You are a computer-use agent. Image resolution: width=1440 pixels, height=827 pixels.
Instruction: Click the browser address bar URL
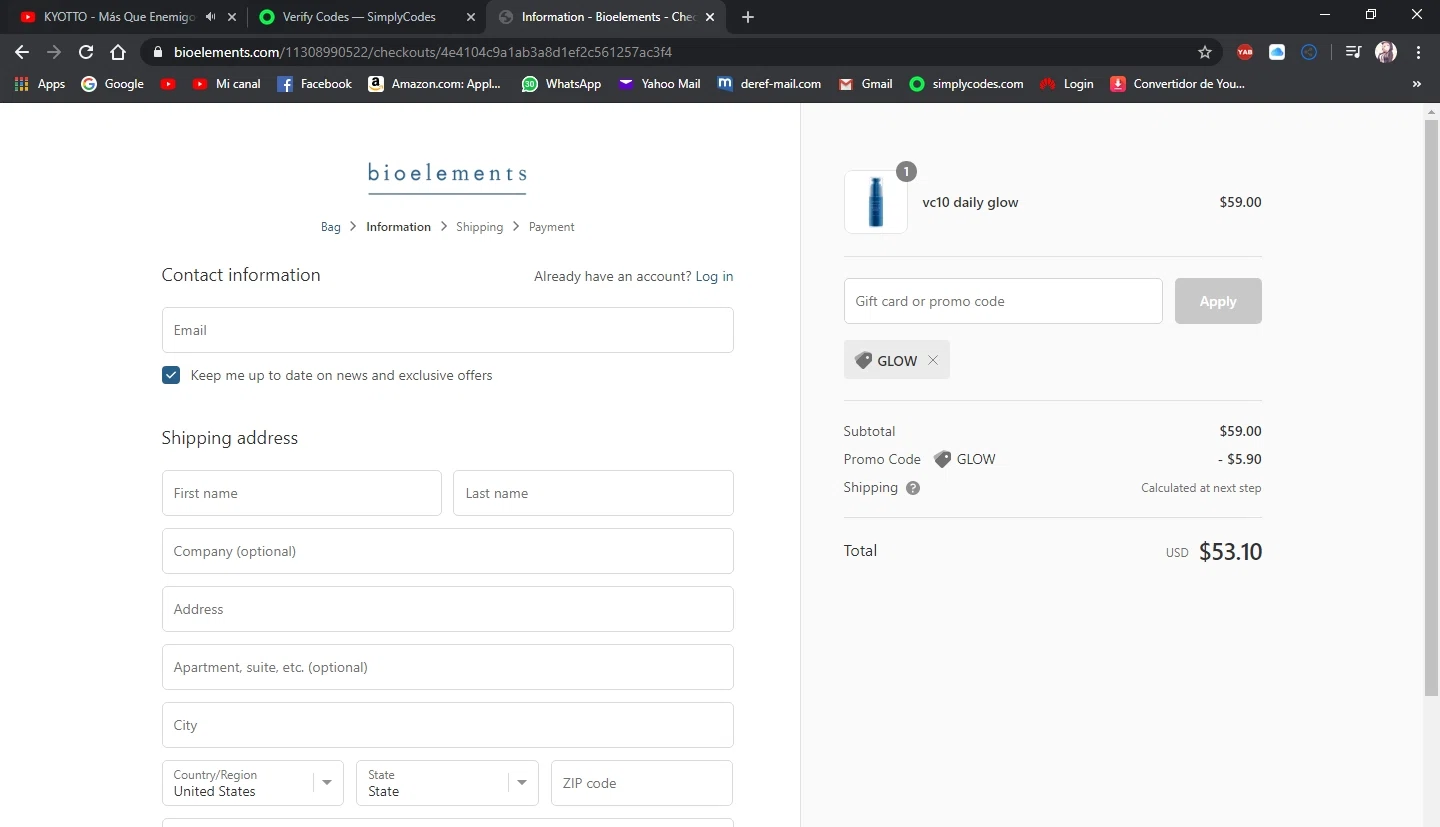click(423, 52)
